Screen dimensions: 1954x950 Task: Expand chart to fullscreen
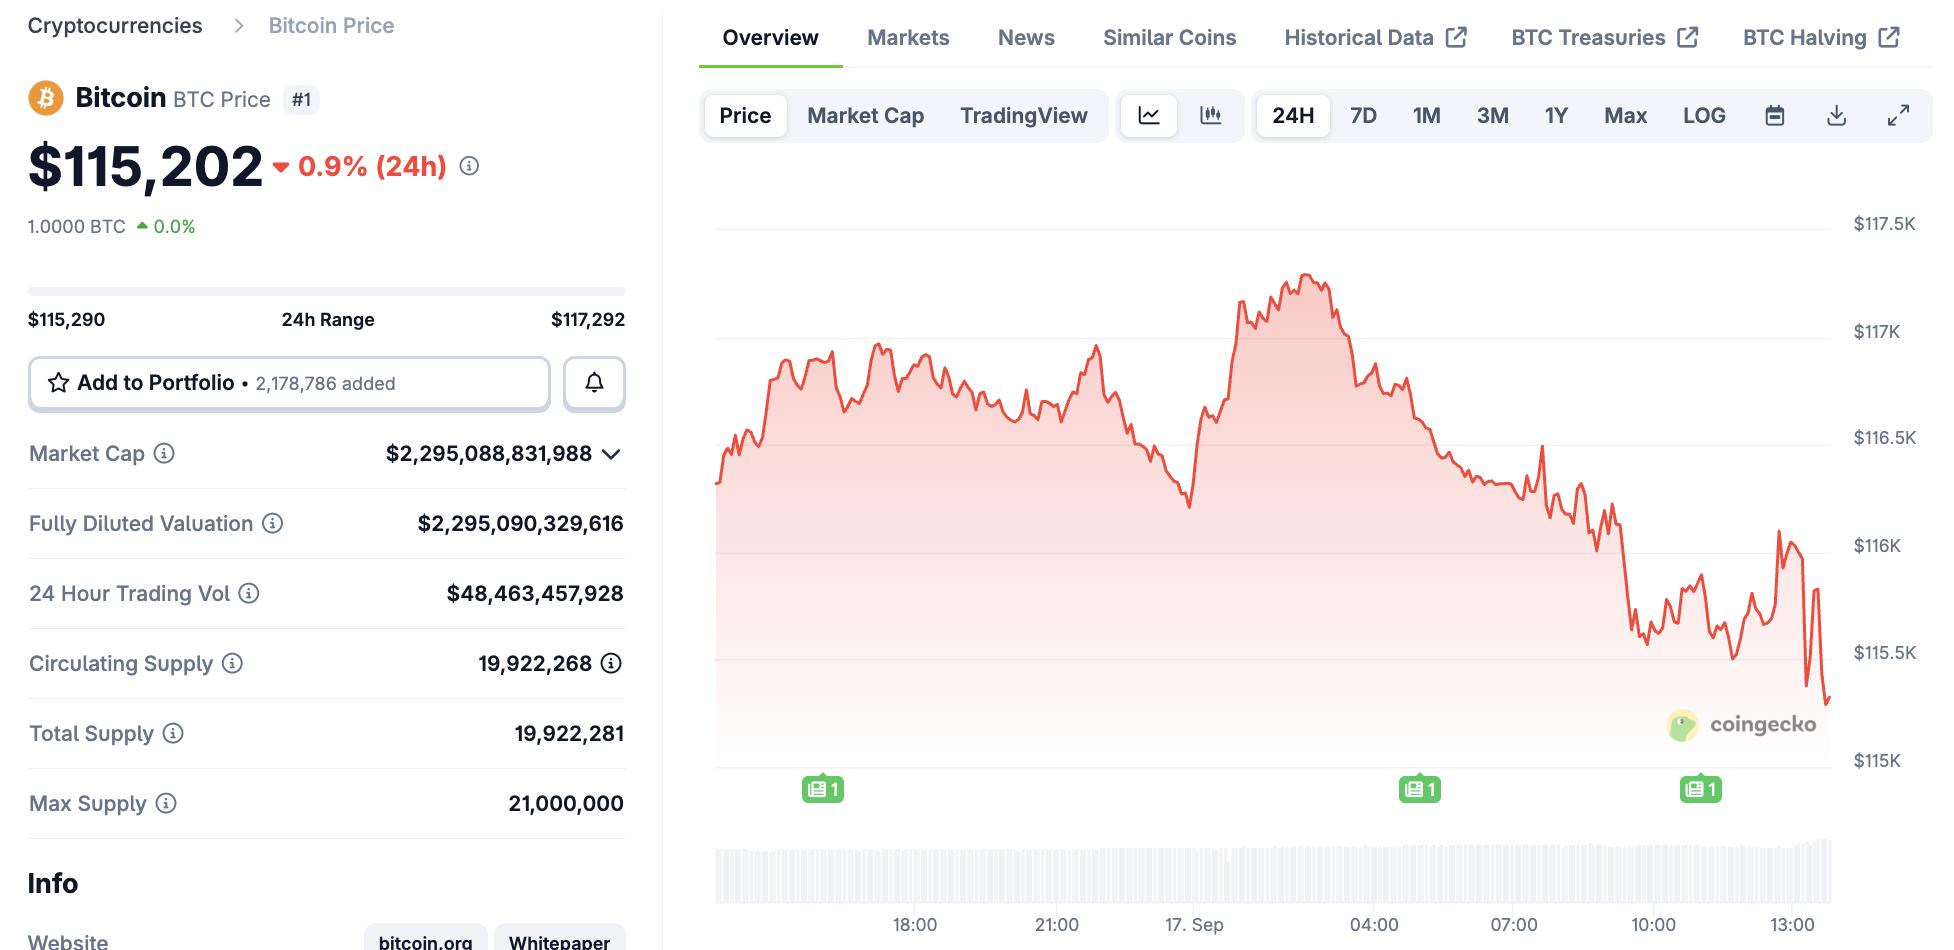point(1898,116)
